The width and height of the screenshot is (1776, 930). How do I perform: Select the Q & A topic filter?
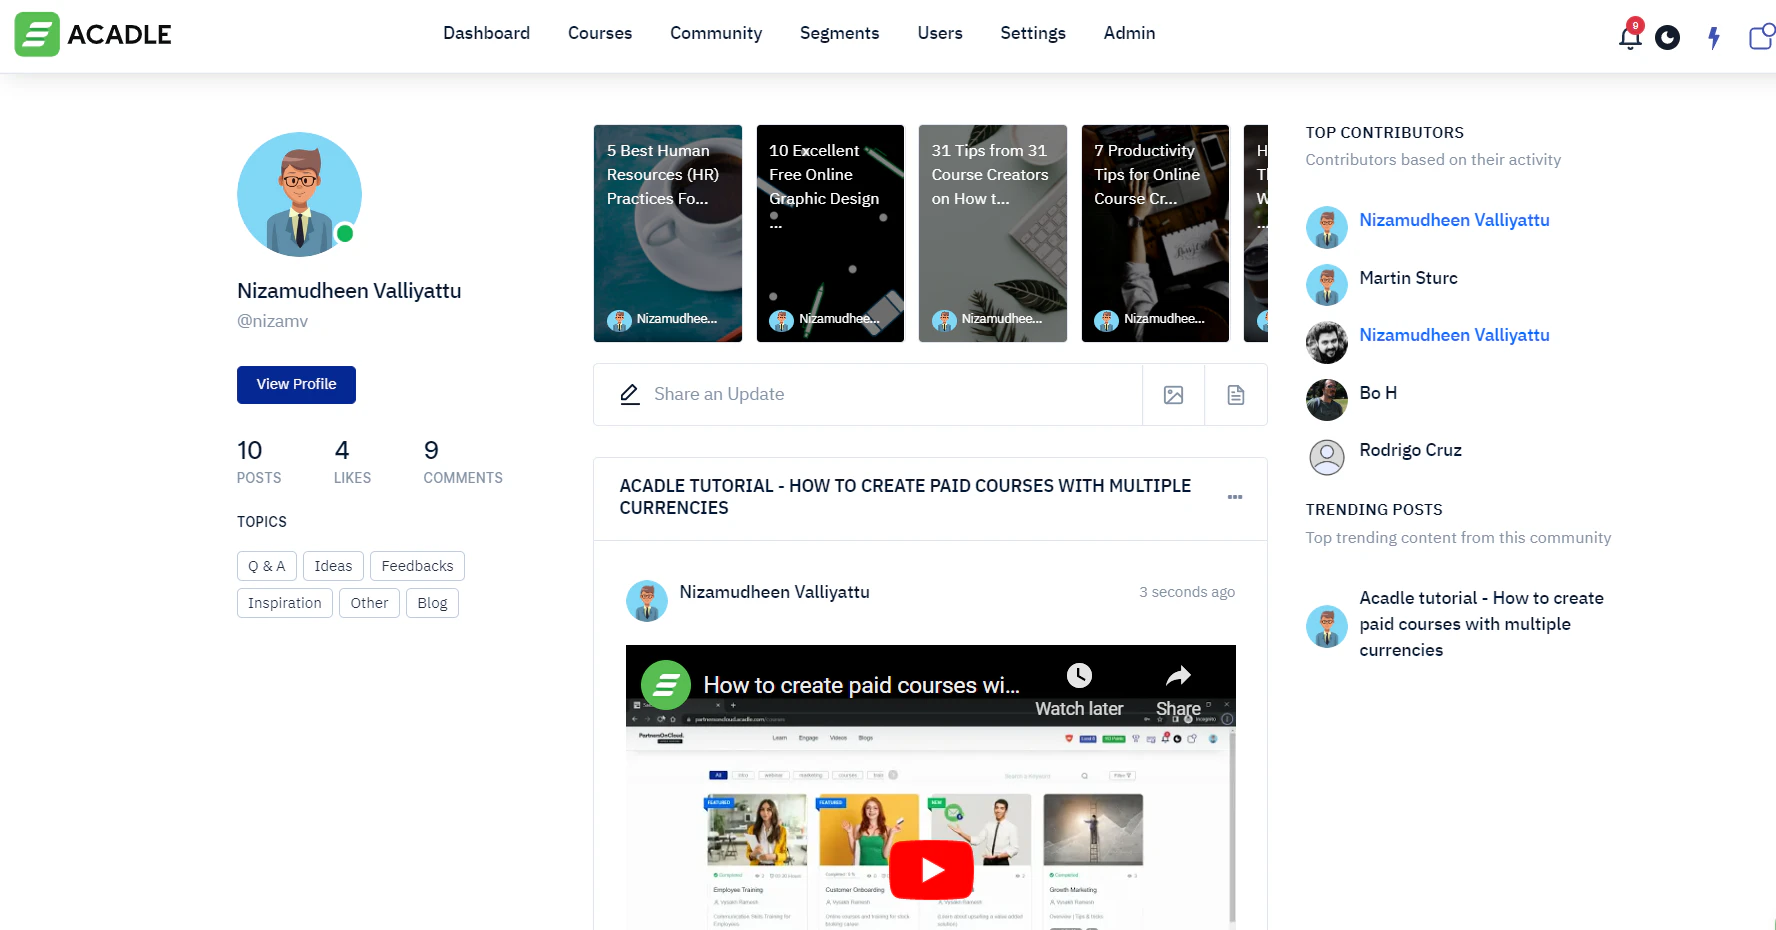[x=266, y=565]
